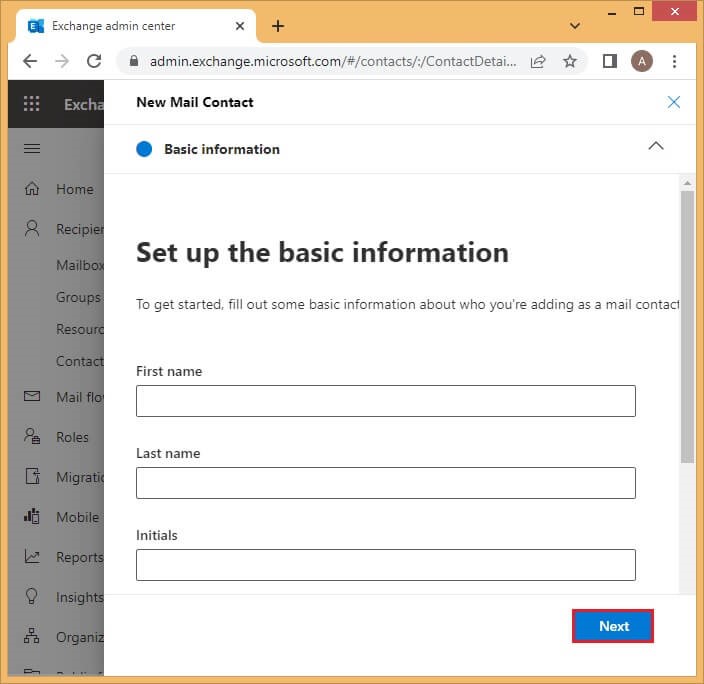
Task: Collapse the Basic information section chevron
Action: (656, 146)
